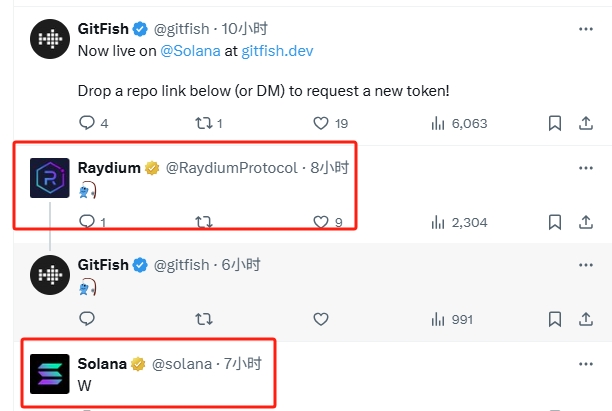Viewport: 612px width, 411px height.
Task: View analytics showing 991 views
Action: pos(452,320)
